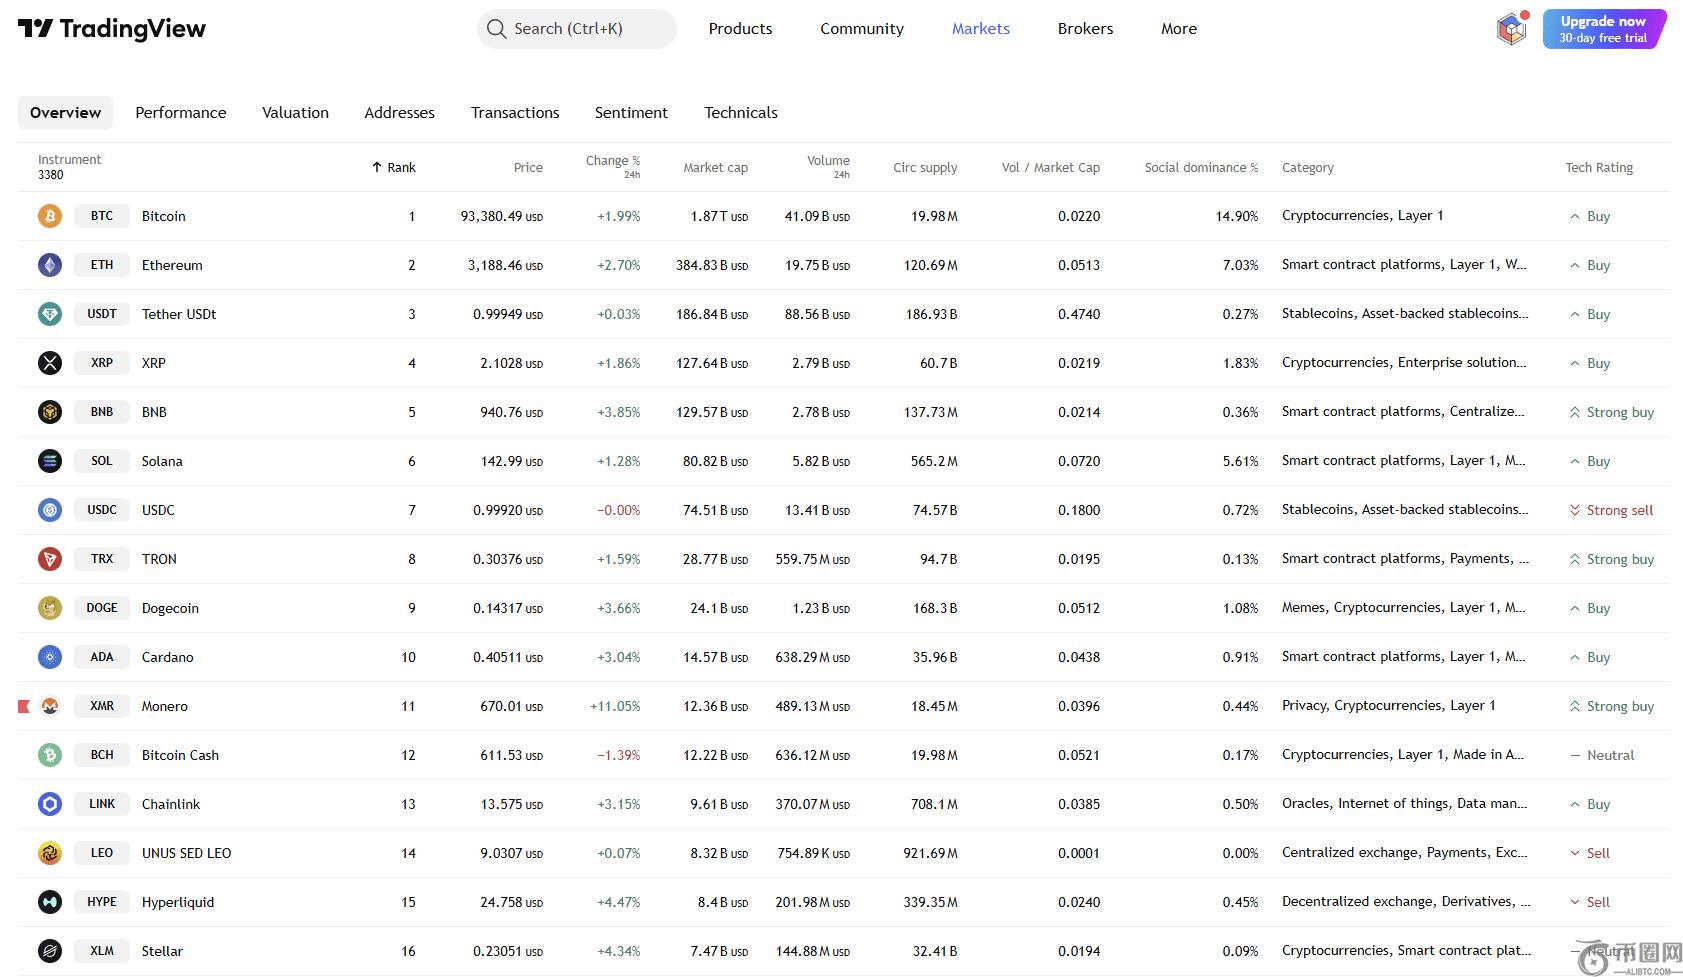Sort by the Market cap column
1683x977 pixels.
pos(715,168)
